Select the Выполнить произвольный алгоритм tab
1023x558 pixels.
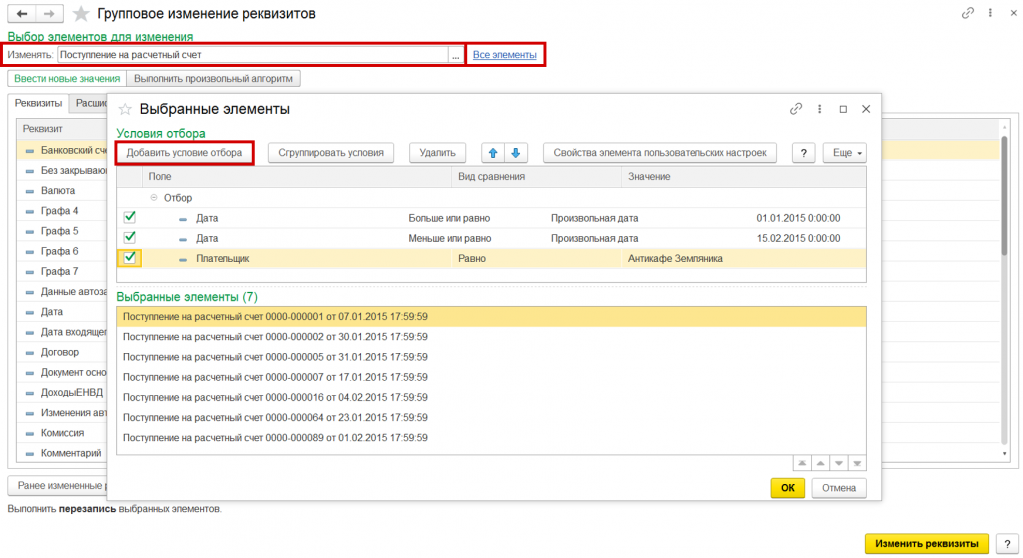(x=214, y=79)
